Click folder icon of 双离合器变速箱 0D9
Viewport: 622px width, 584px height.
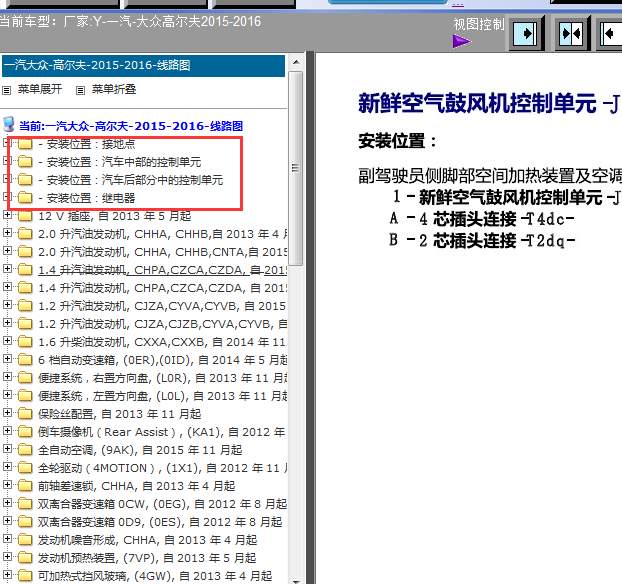[25, 522]
